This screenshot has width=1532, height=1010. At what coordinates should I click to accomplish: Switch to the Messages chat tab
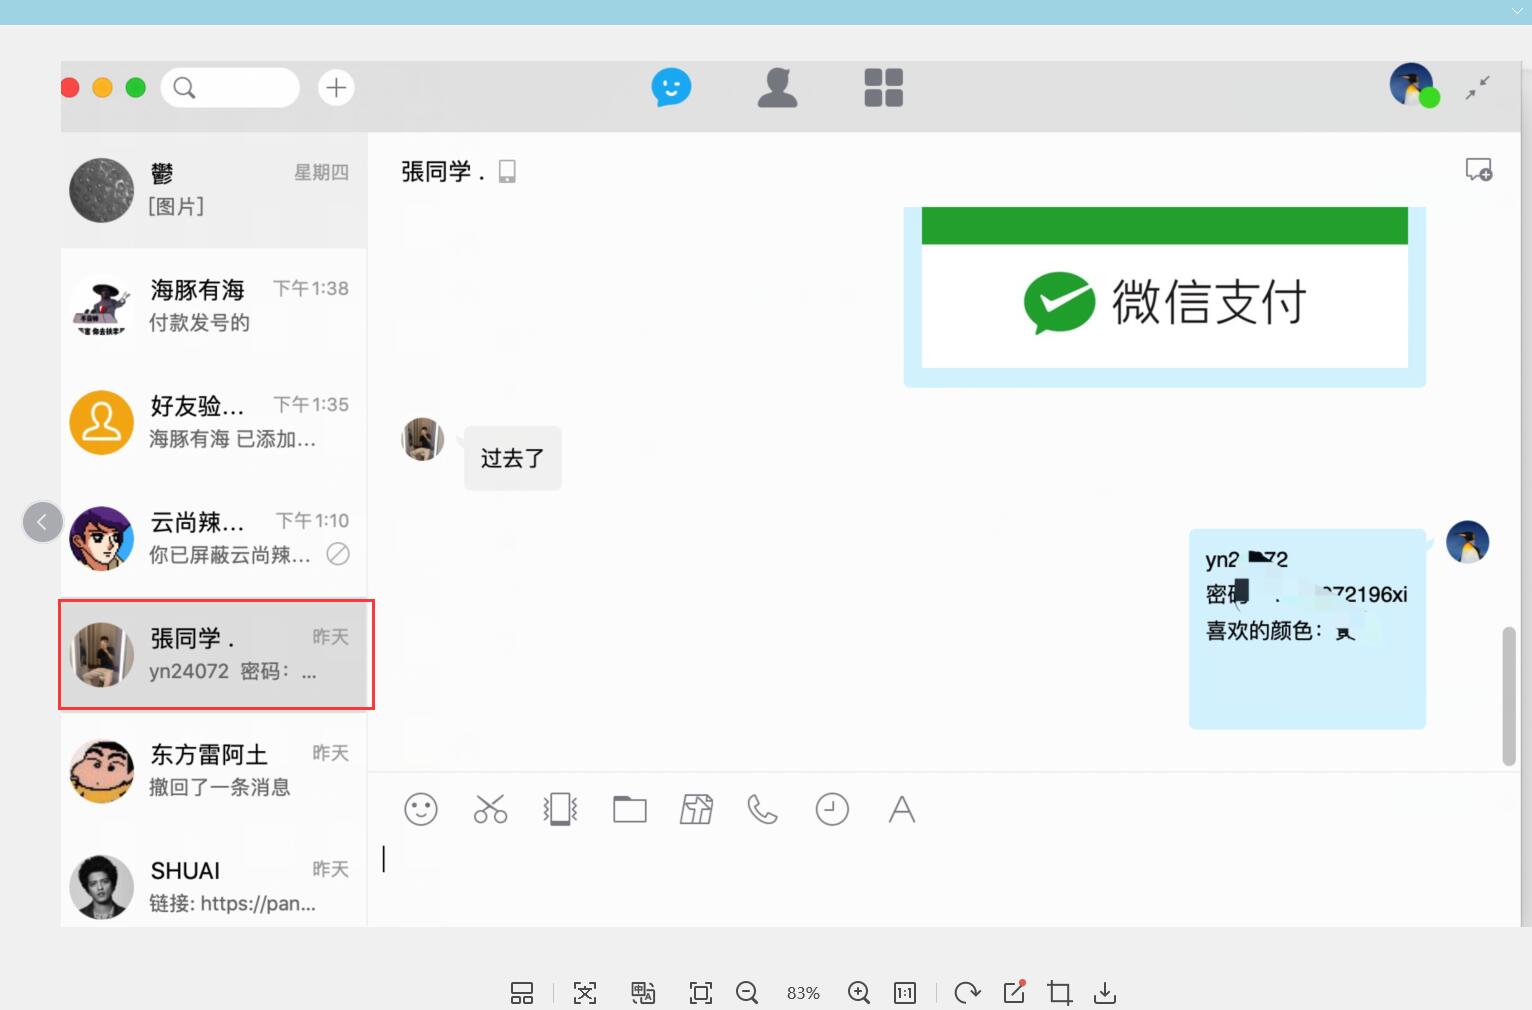click(x=671, y=88)
